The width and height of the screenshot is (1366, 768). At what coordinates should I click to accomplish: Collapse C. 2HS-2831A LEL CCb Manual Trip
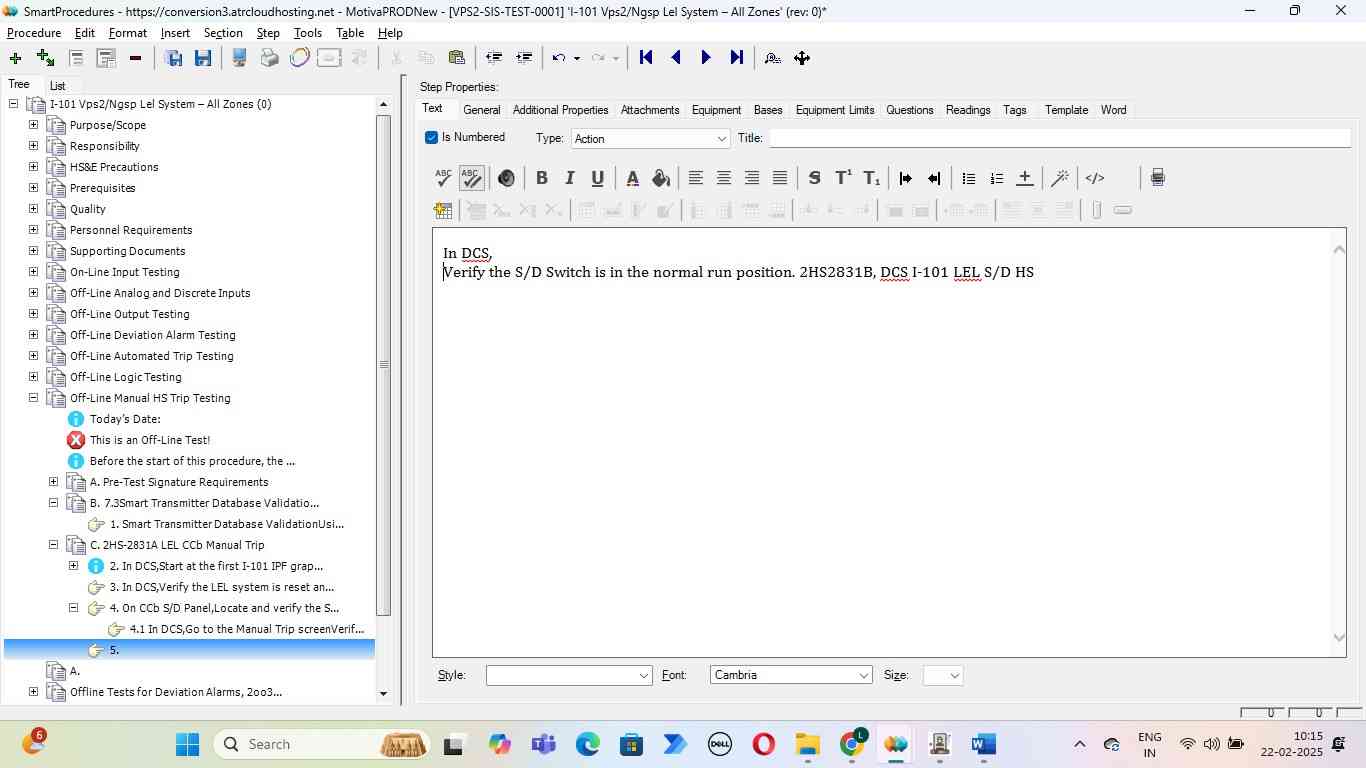click(53, 545)
